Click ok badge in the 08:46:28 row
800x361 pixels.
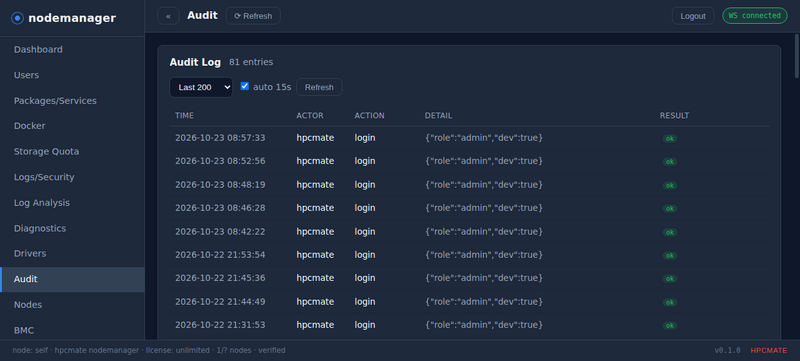tap(670, 209)
